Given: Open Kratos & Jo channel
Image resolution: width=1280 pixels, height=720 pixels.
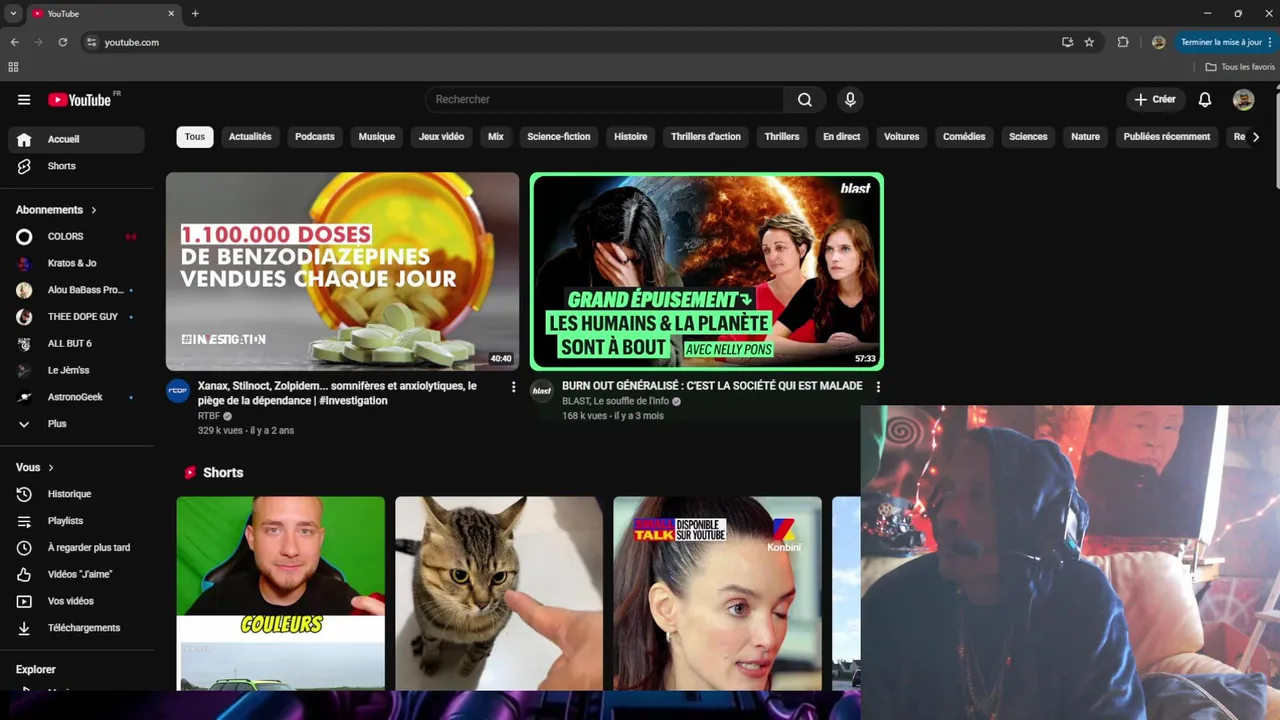Looking at the screenshot, I should coord(76,263).
